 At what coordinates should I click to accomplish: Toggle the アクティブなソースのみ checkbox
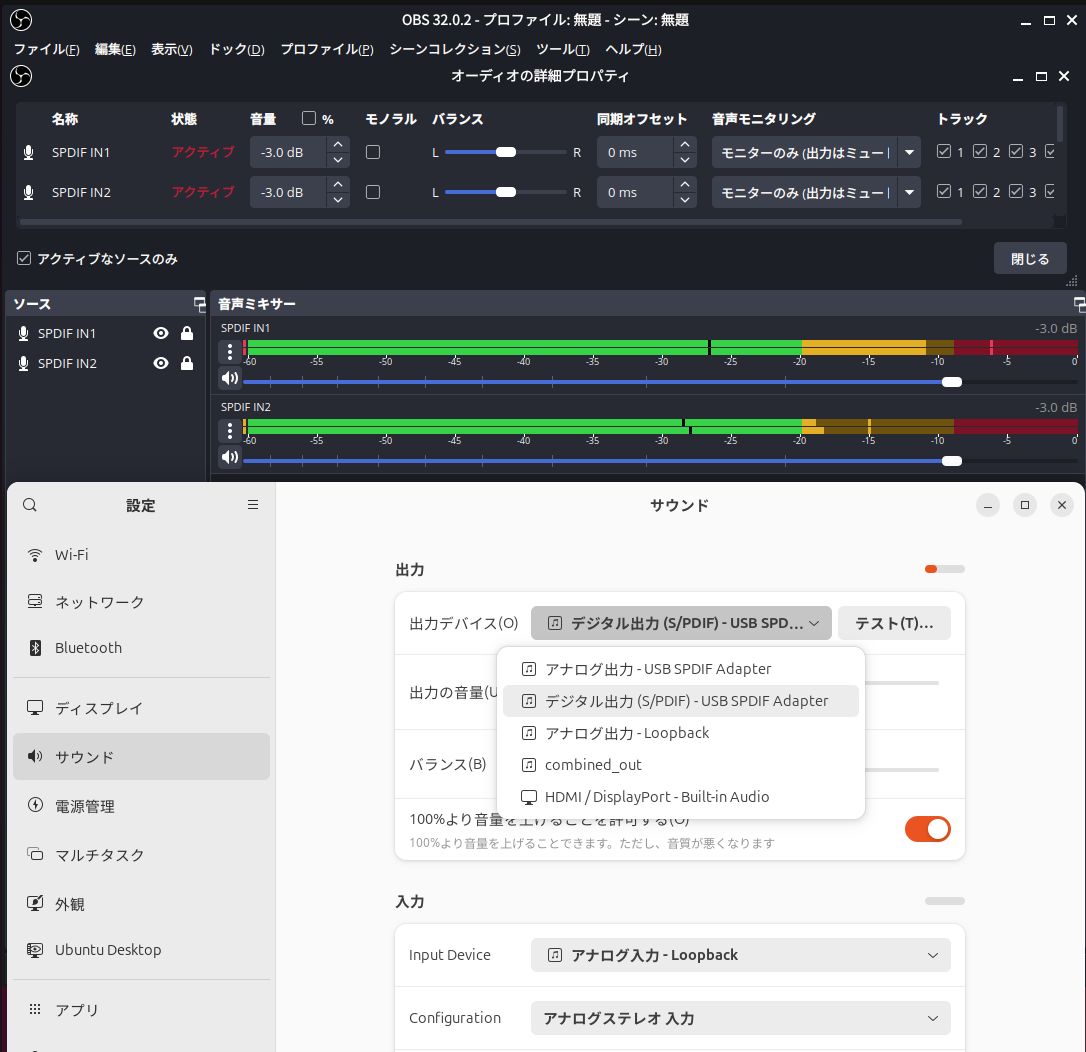coord(24,258)
